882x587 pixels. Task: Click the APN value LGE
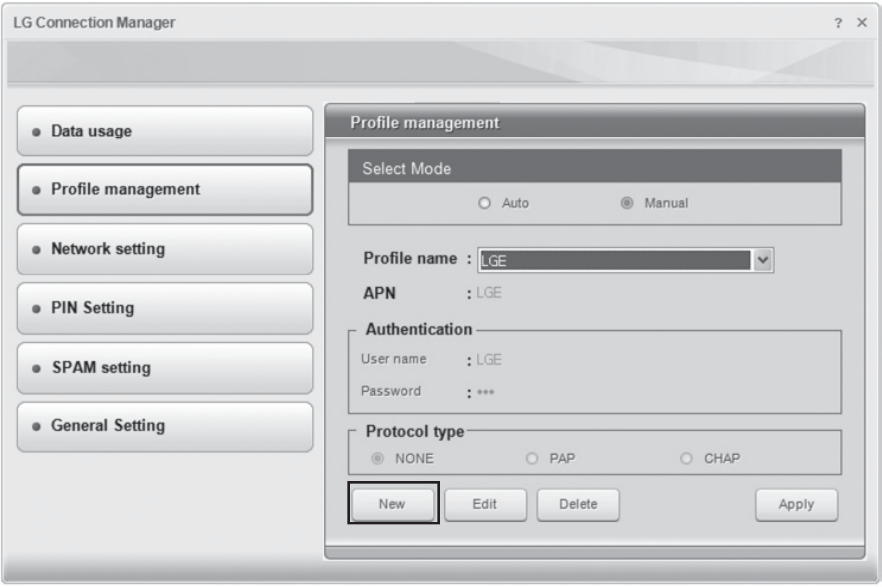489,293
